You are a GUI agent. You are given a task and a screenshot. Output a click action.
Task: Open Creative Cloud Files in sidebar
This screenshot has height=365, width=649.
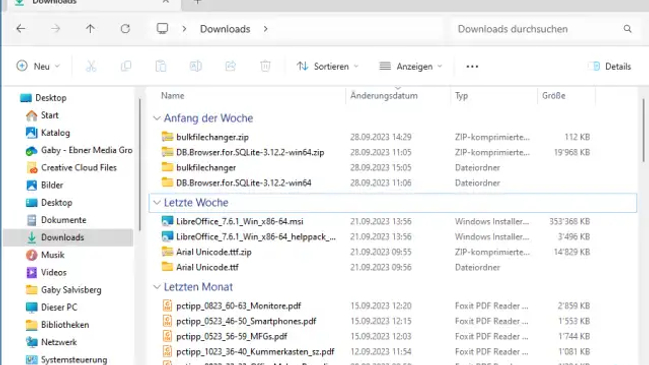(71, 168)
